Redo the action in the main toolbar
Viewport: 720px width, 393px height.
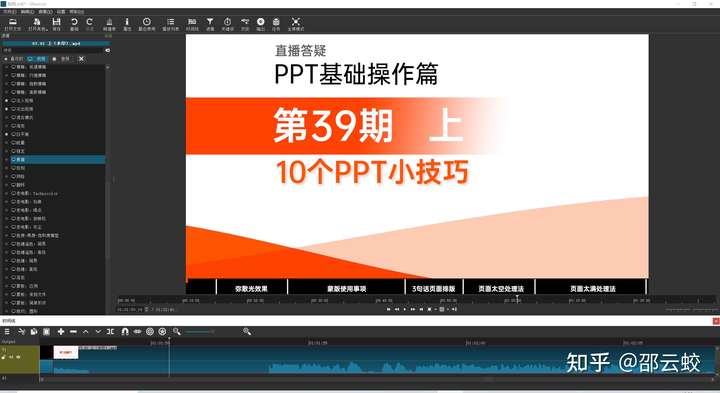click(90, 24)
